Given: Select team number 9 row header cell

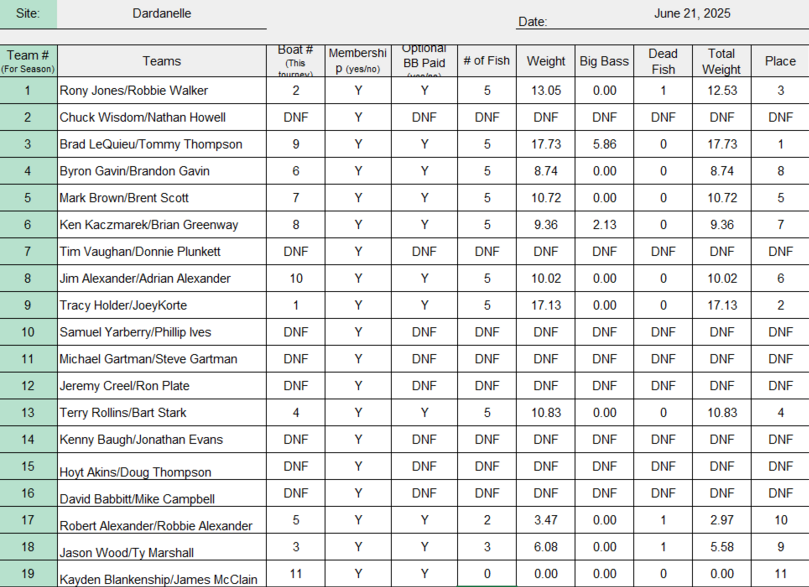Looking at the screenshot, I should 28,305.
